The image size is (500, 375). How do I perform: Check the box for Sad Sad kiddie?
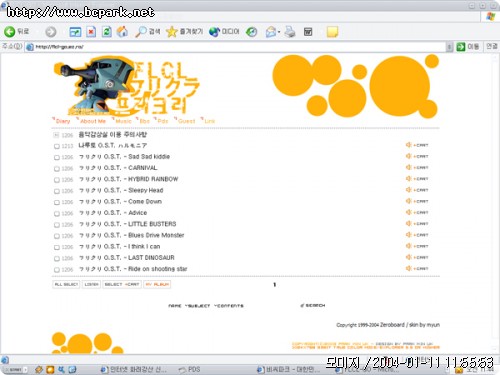point(57,157)
